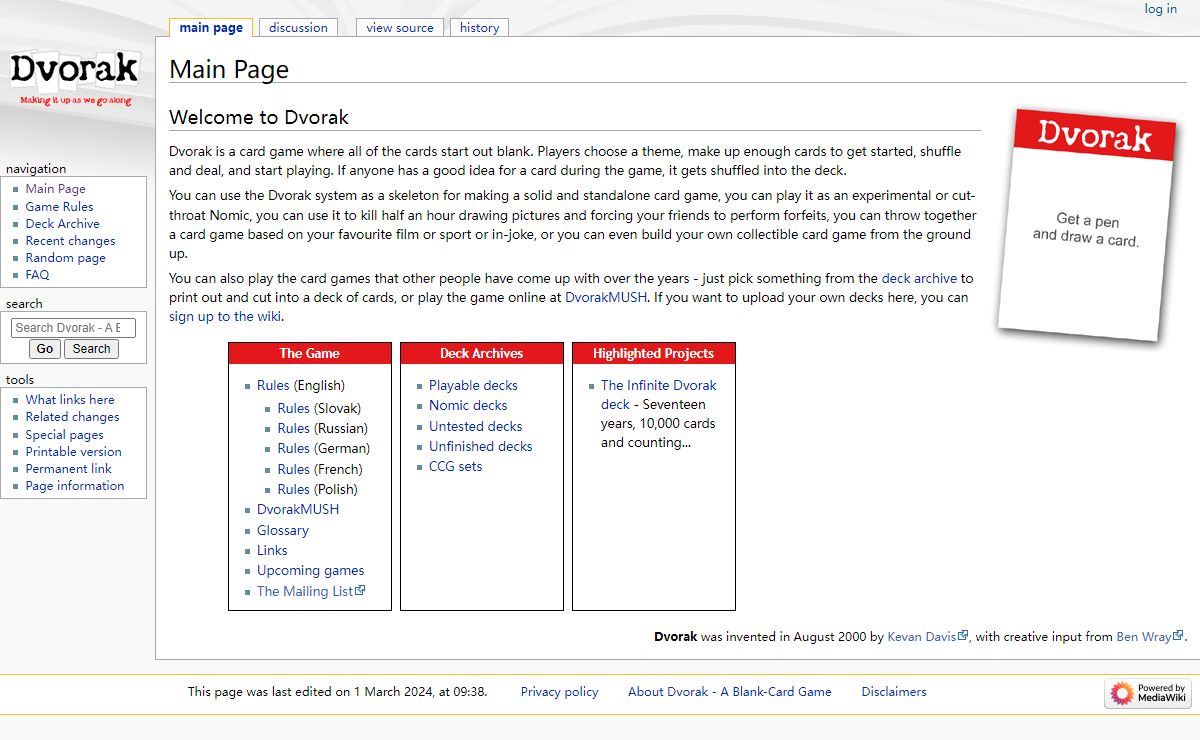Viewport: 1200px width, 740px height.
Task: Open The Infinite Dvorak deck link
Action: [x=659, y=395]
